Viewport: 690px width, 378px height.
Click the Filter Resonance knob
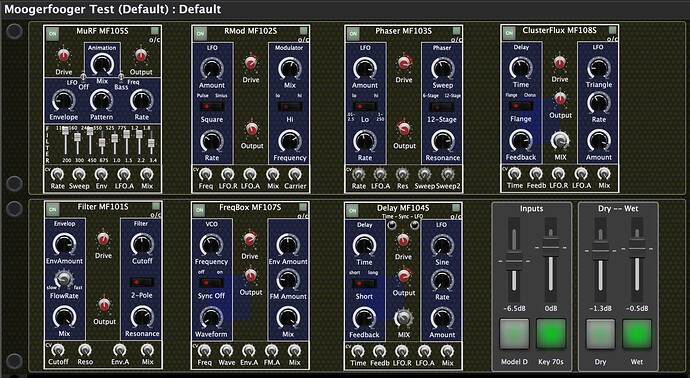point(142,317)
